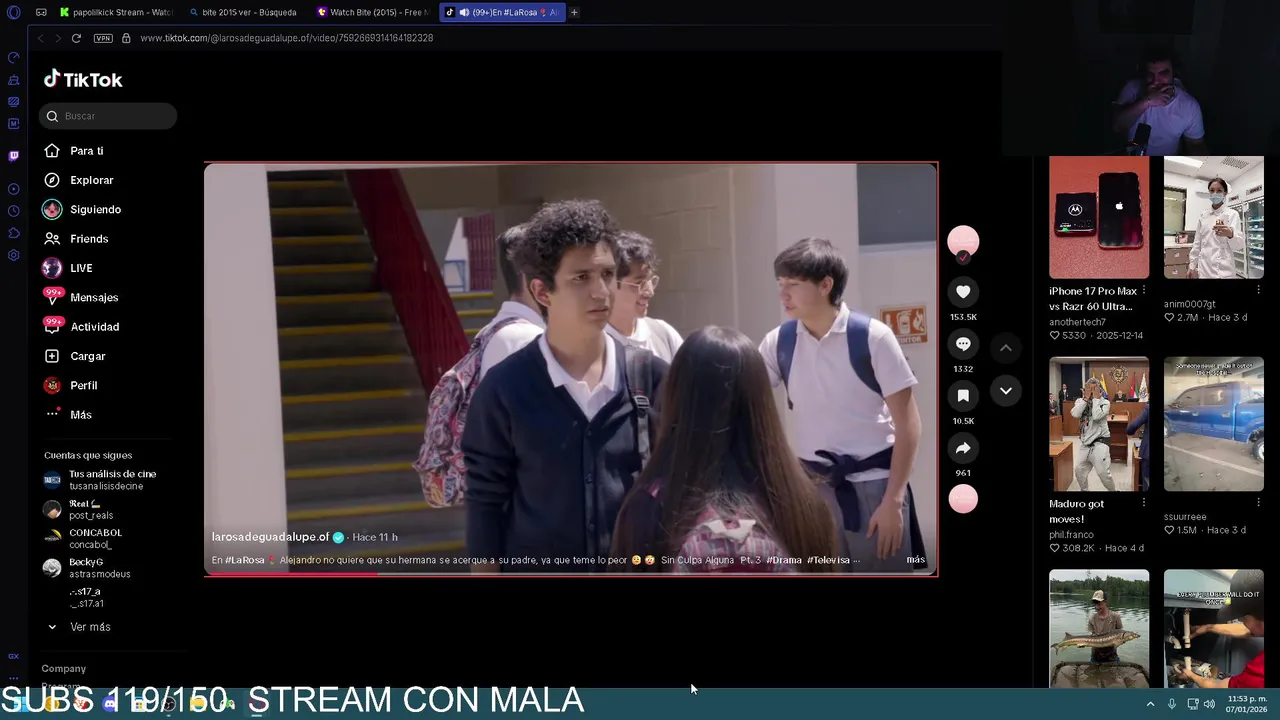Open options for ssuurreee video
1280x720 pixels.
click(x=1258, y=503)
